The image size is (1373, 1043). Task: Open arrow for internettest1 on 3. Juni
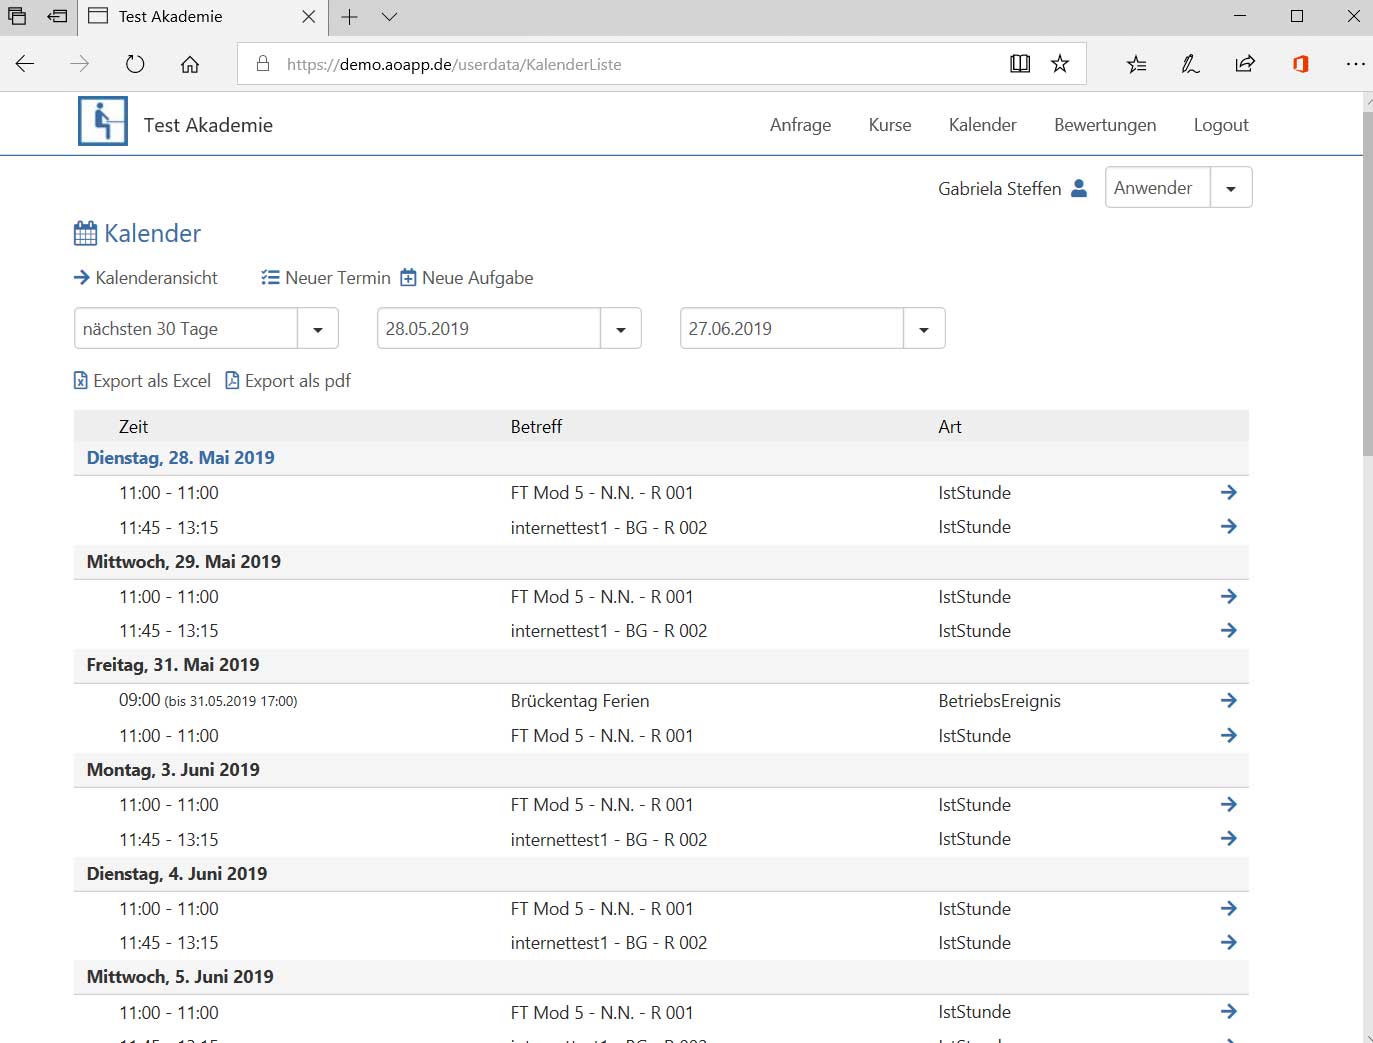[1229, 838]
